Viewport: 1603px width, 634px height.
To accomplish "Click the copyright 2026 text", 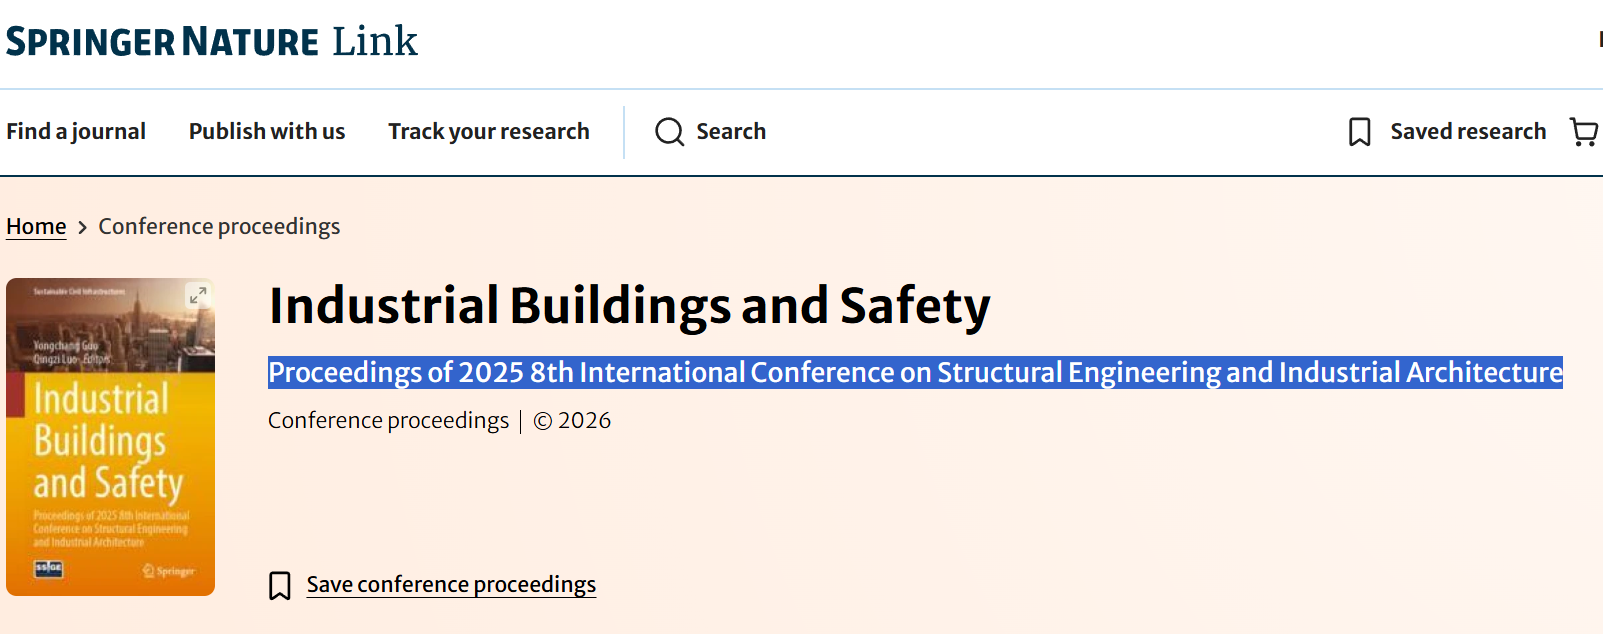I will [572, 421].
